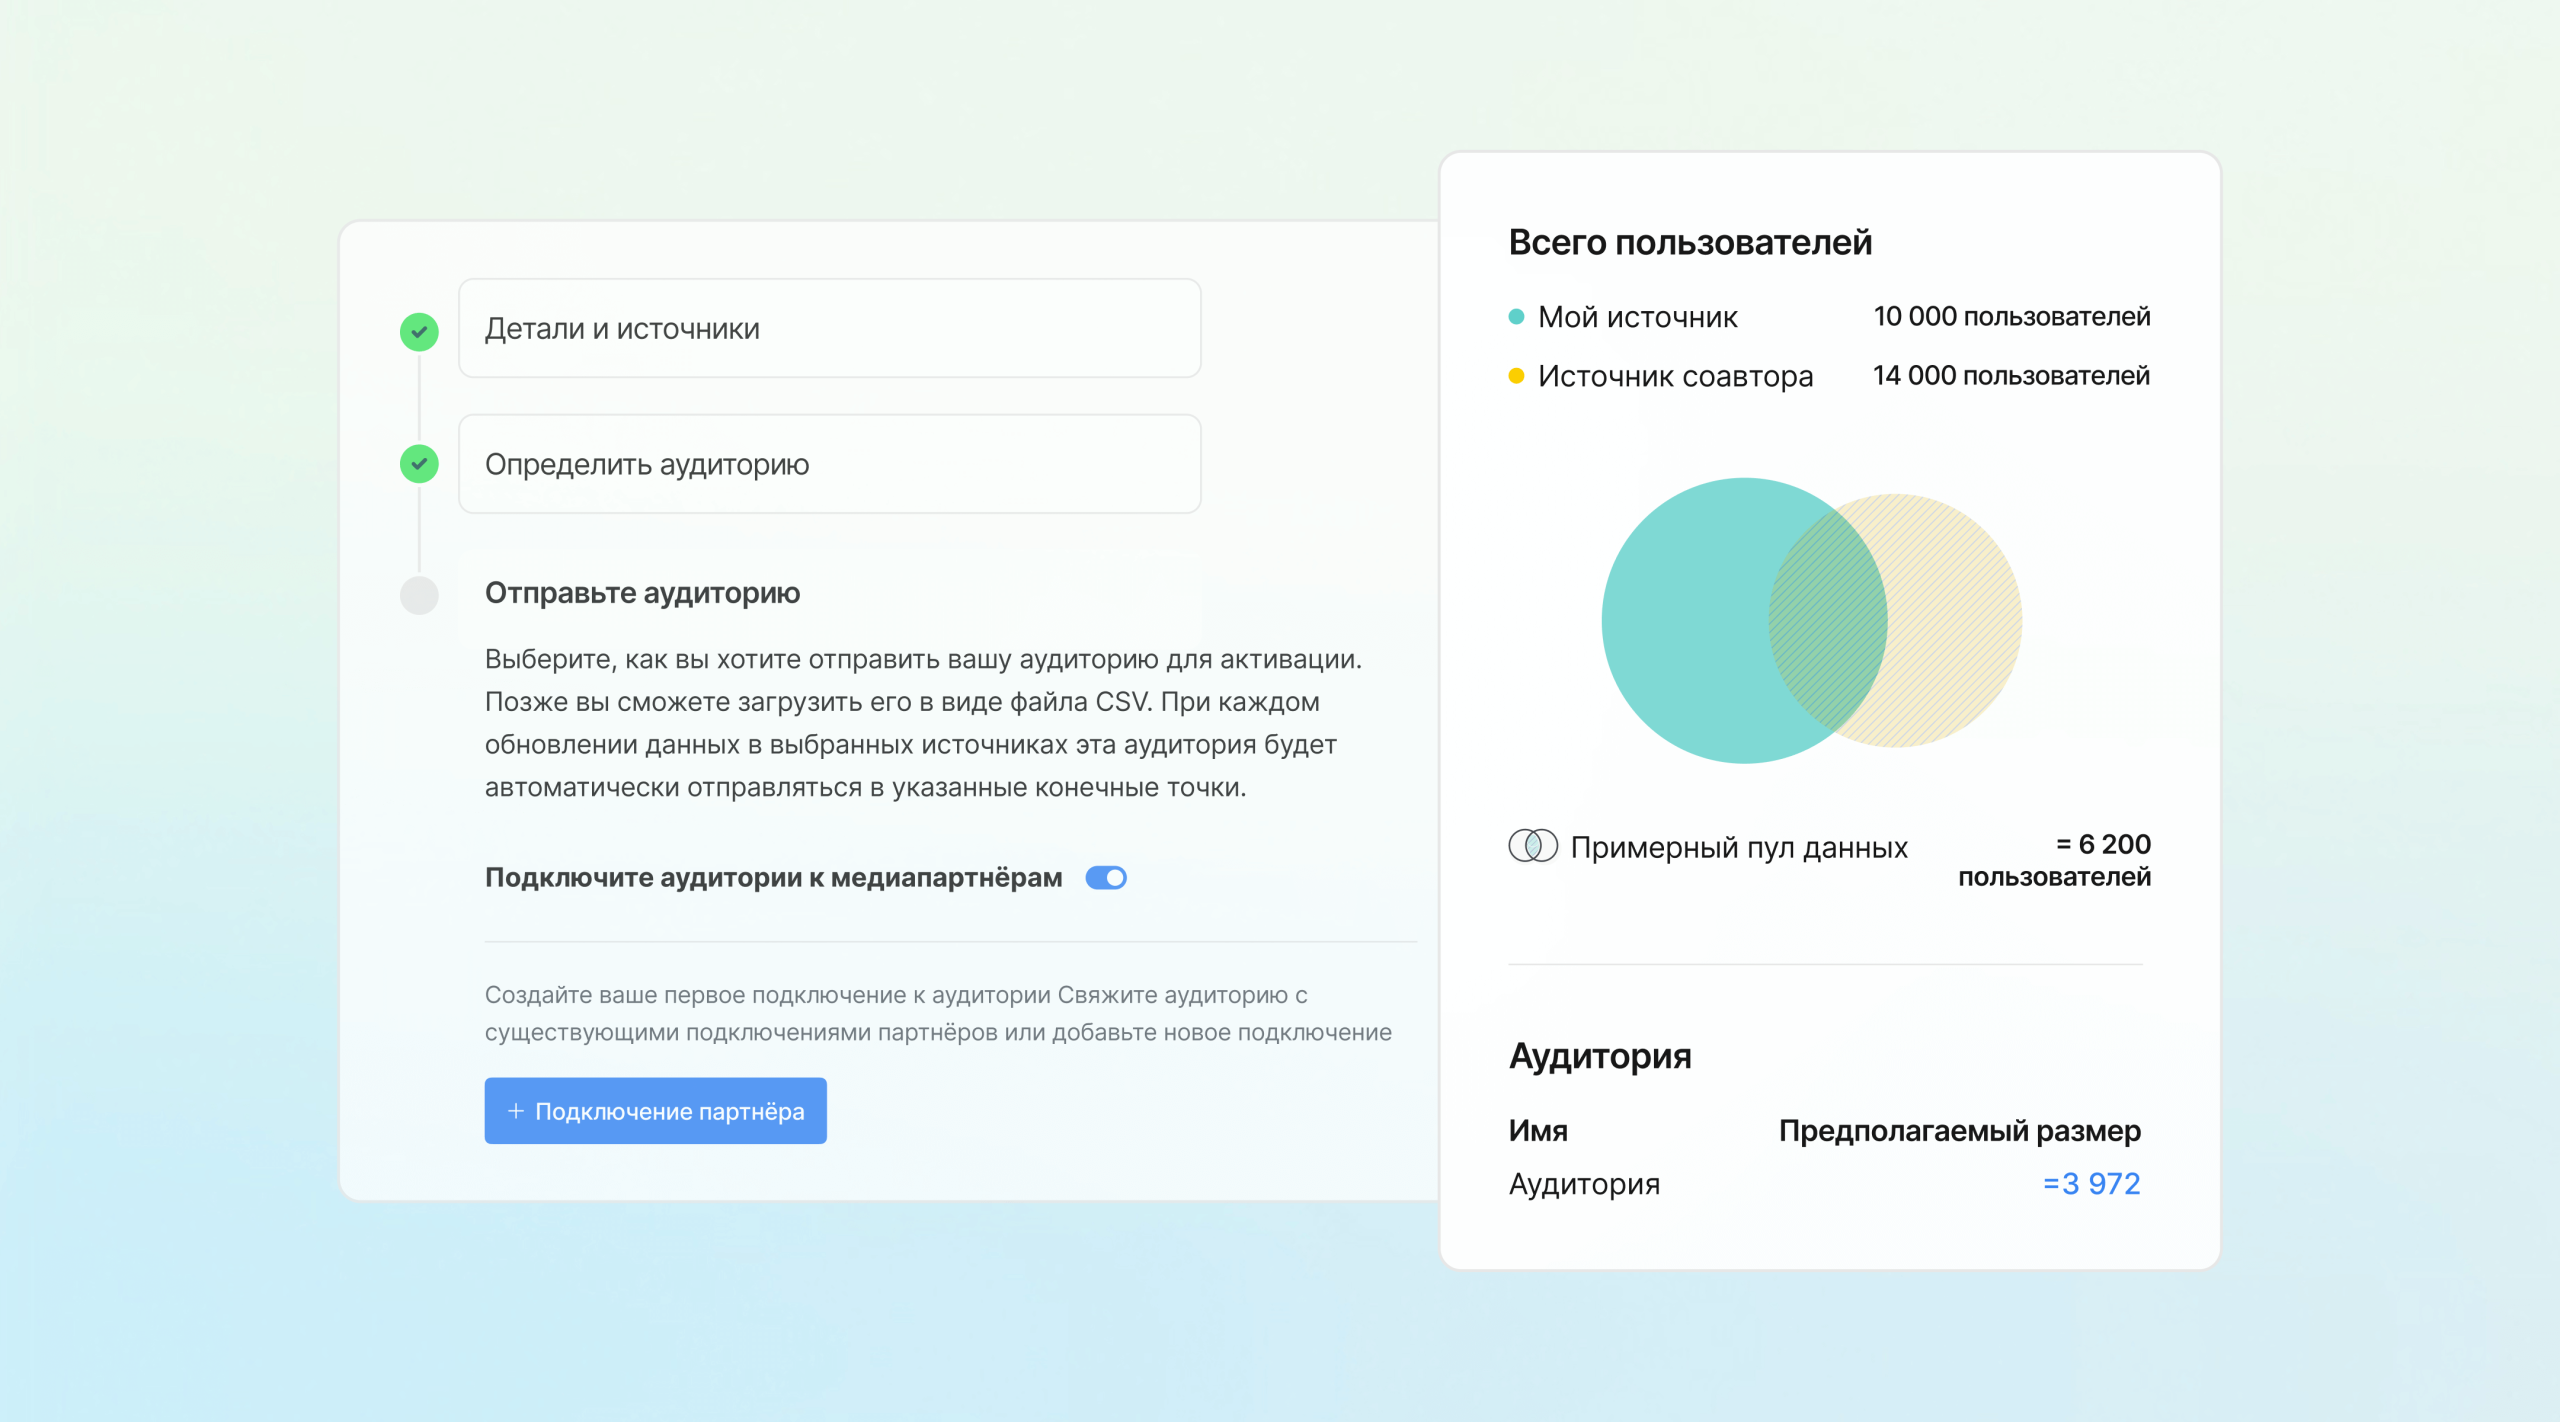The height and width of the screenshot is (1422, 2560).
Task: Click the green checkmark next to Детали и источники
Action: [x=419, y=330]
